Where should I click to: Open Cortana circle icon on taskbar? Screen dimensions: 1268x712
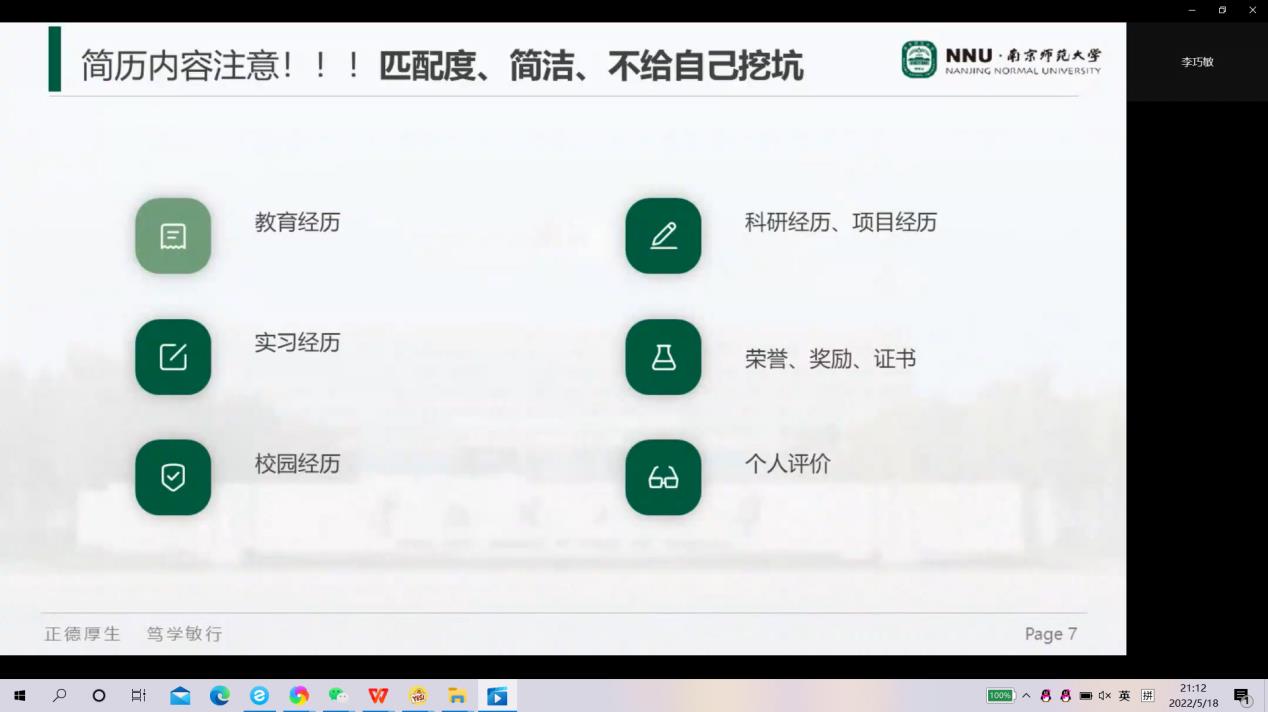99,696
